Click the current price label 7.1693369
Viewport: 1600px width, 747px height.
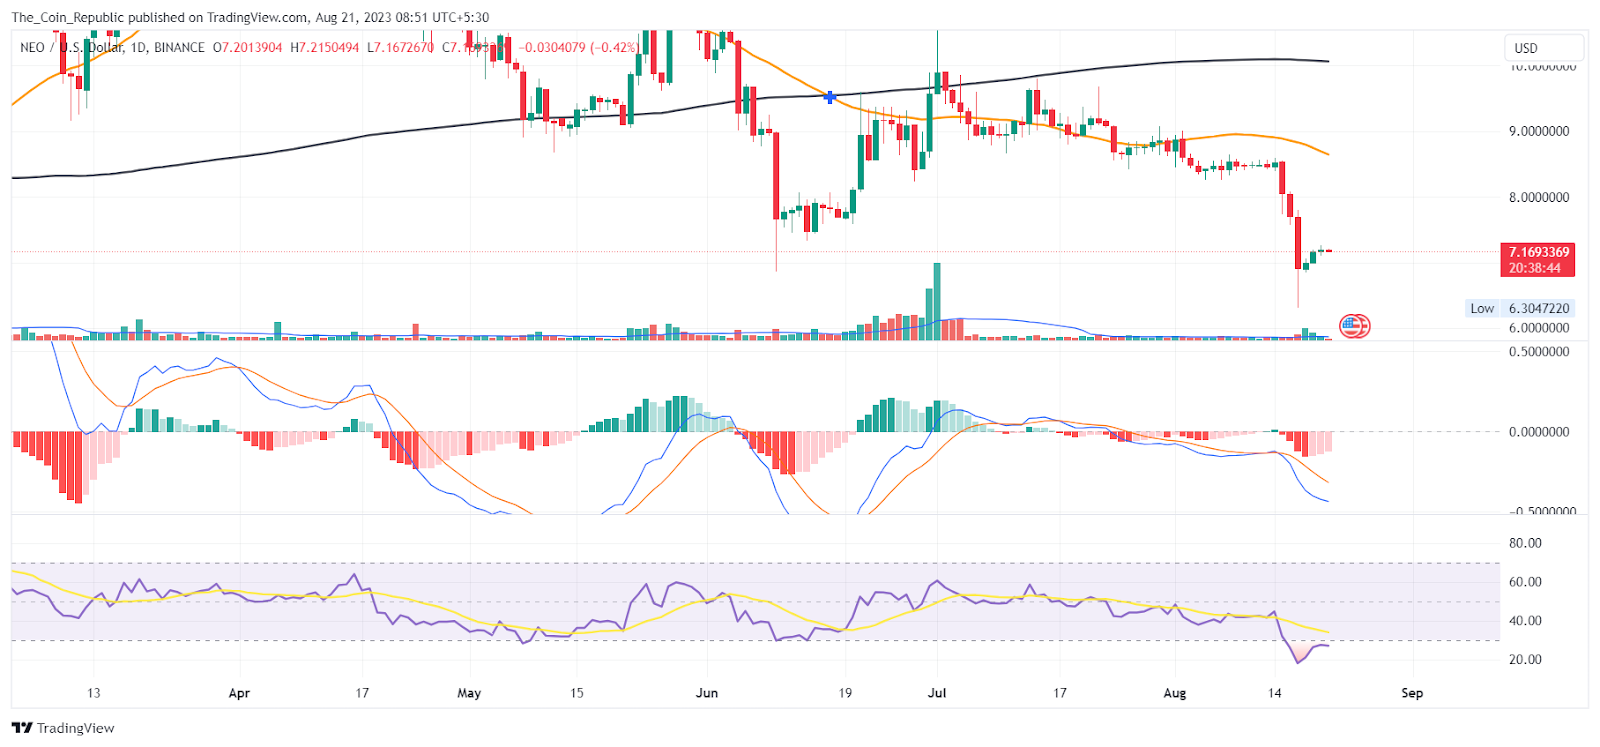(x=1539, y=252)
